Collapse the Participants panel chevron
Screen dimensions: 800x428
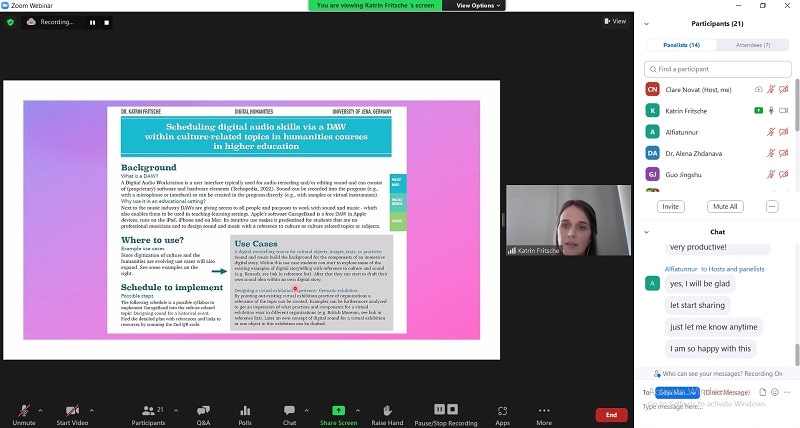pos(647,23)
